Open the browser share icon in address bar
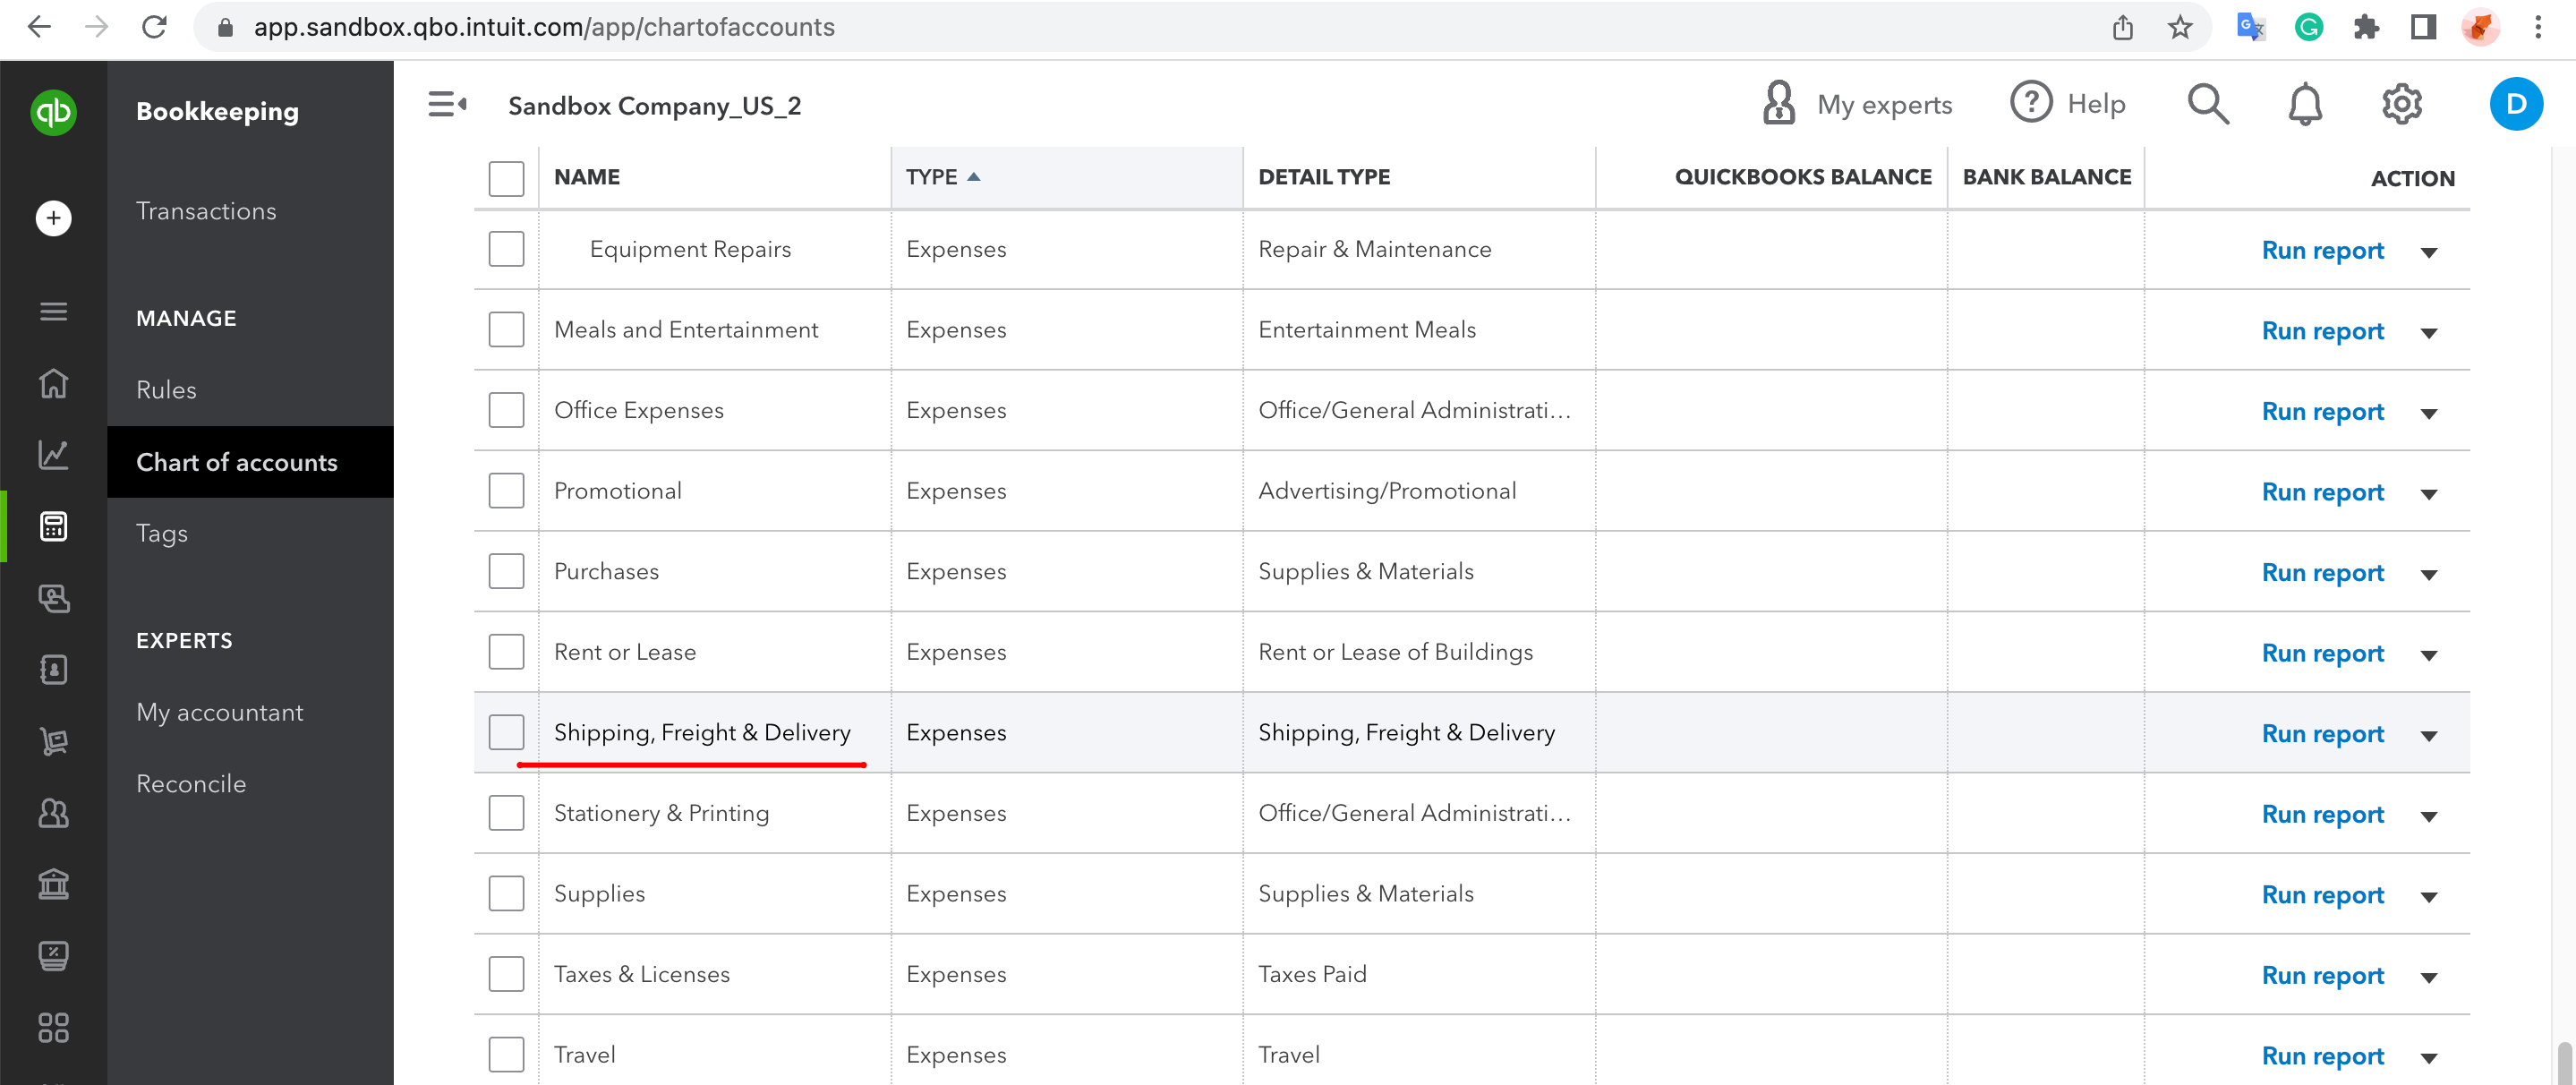2576x1085 pixels. [x=2123, y=27]
